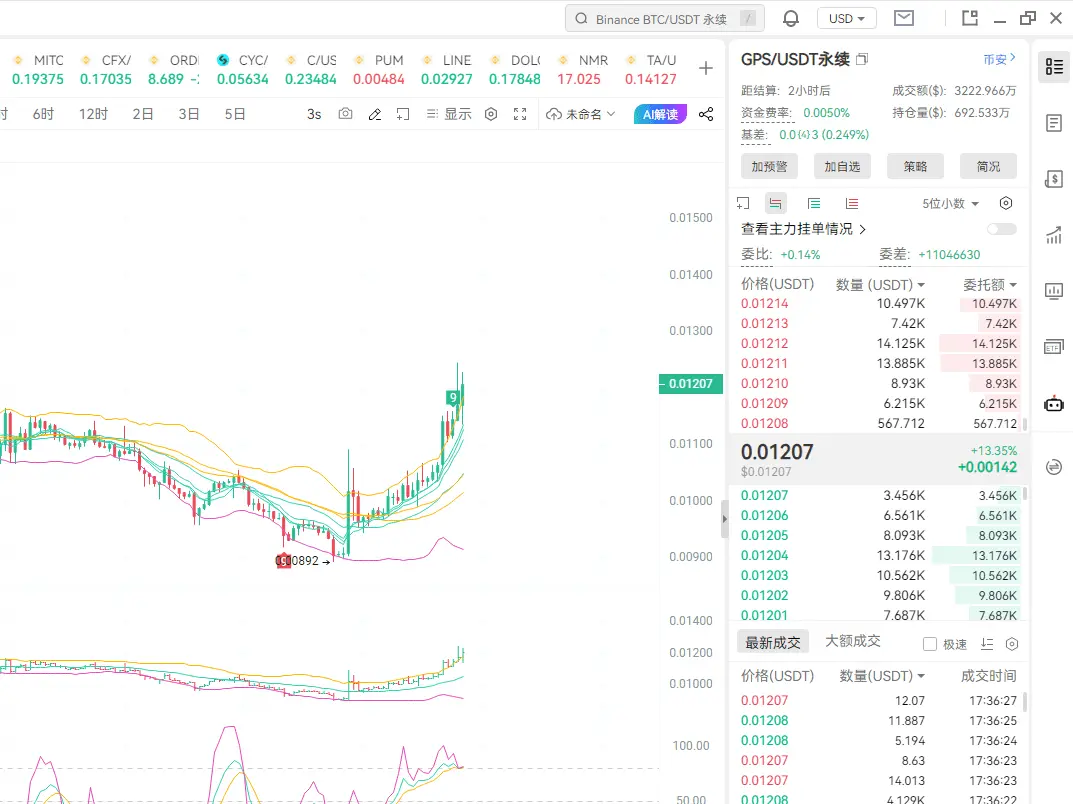This screenshot has width=1073, height=804.
Task: Select the 12时 timeframe
Action: click(93, 114)
